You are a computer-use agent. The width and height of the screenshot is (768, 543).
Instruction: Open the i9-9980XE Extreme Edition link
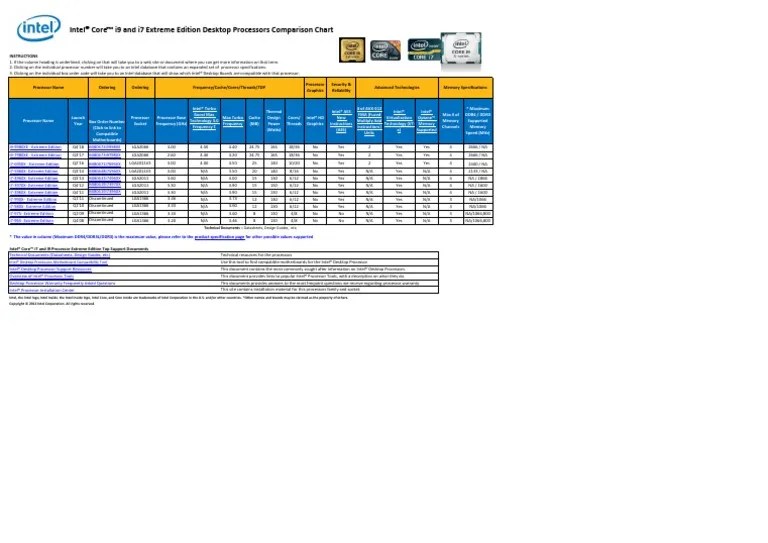pyautogui.click(x=36, y=147)
